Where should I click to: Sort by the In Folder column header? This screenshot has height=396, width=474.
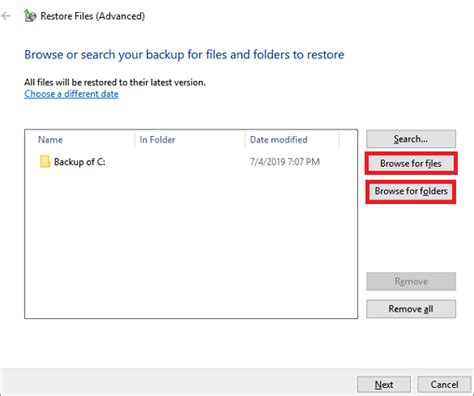(157, 140)
